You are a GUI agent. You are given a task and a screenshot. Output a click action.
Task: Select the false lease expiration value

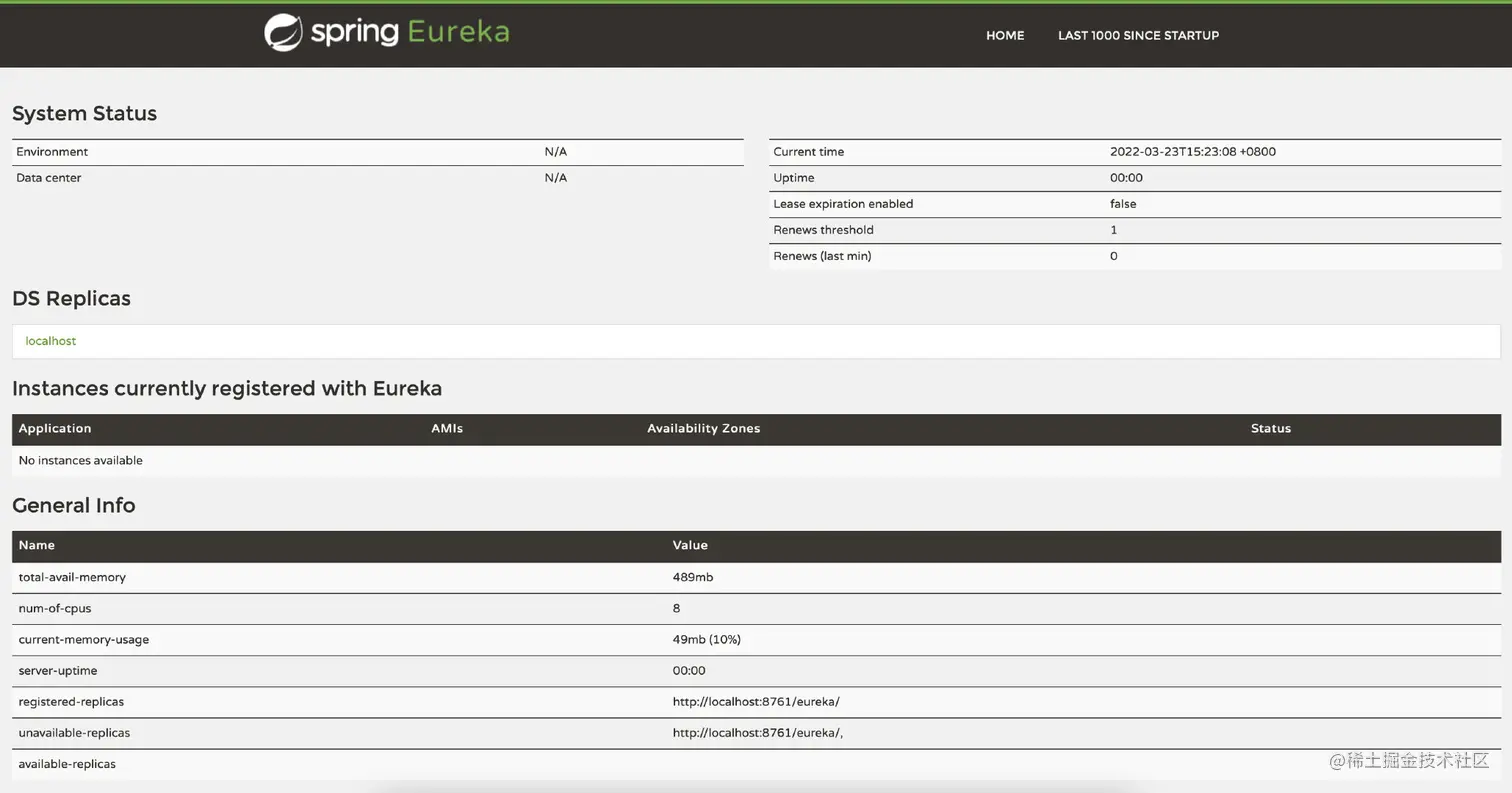pos(1123,204)
